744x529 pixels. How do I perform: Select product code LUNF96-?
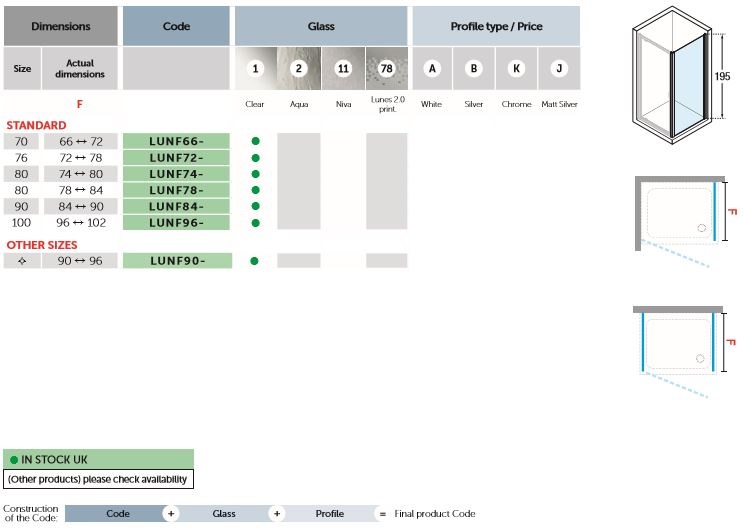point(176,223)
